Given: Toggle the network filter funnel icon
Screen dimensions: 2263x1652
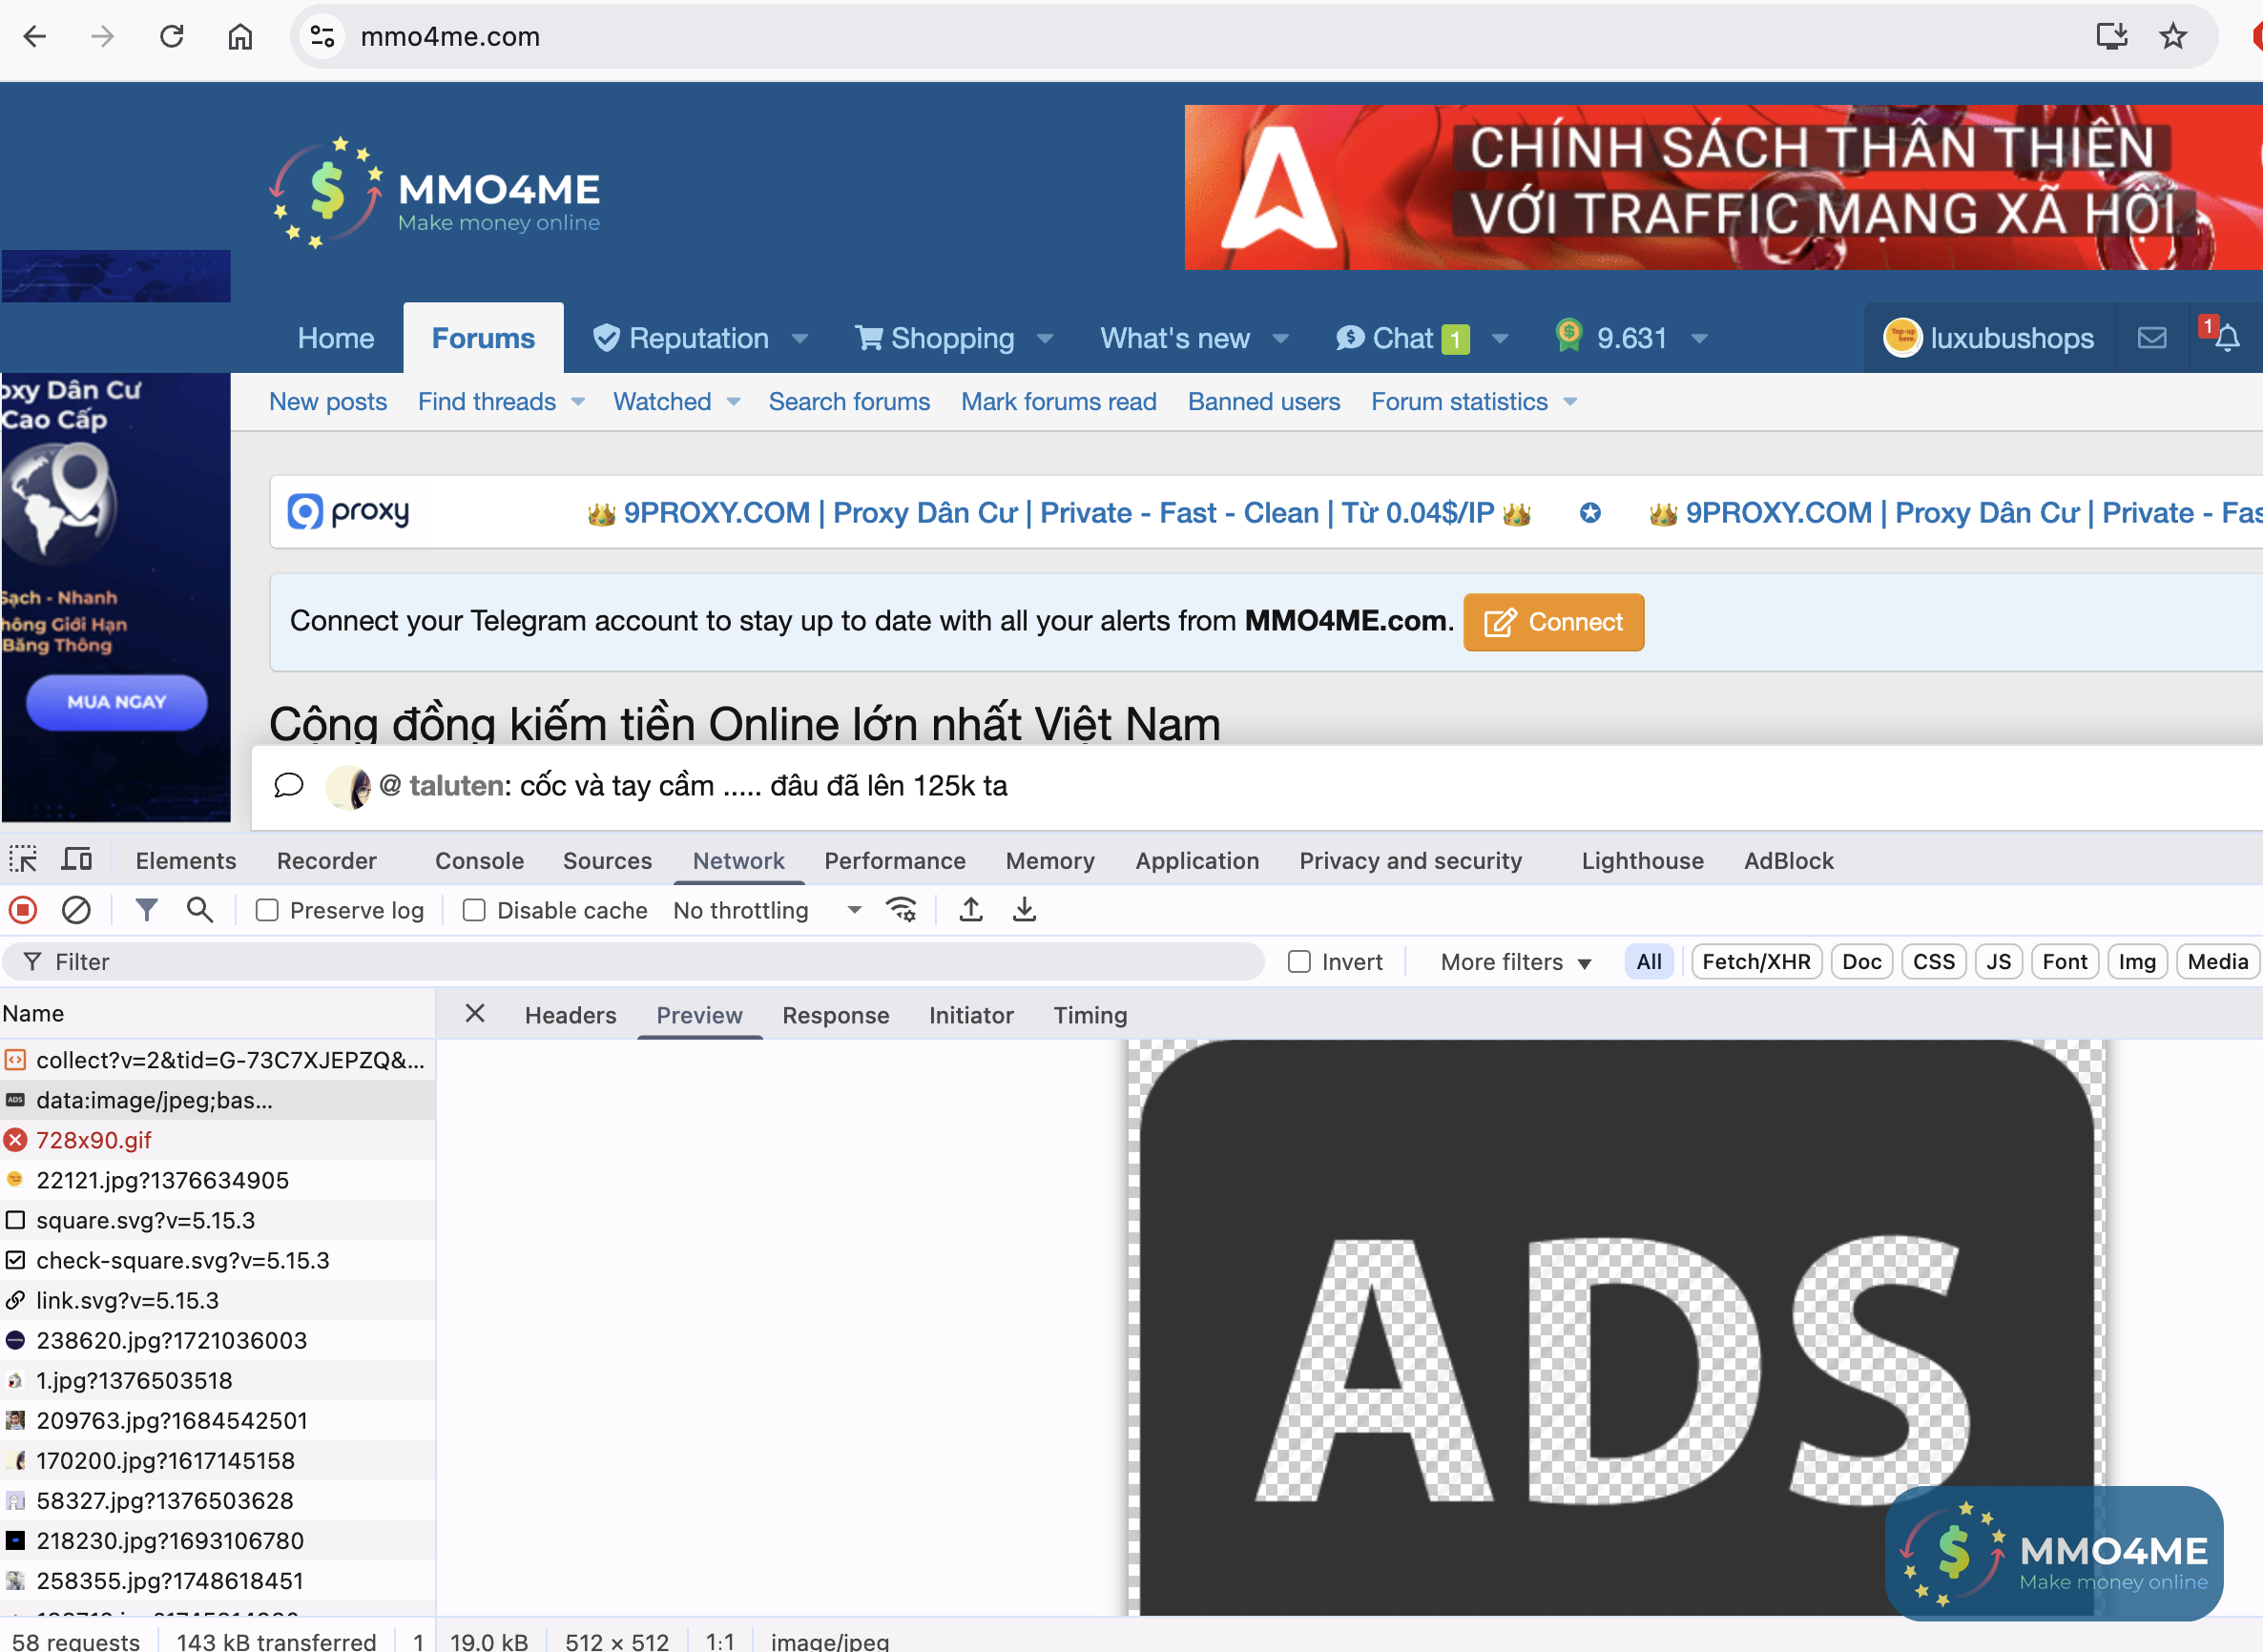Looking at the screenshot, I should tap(146, 910).
